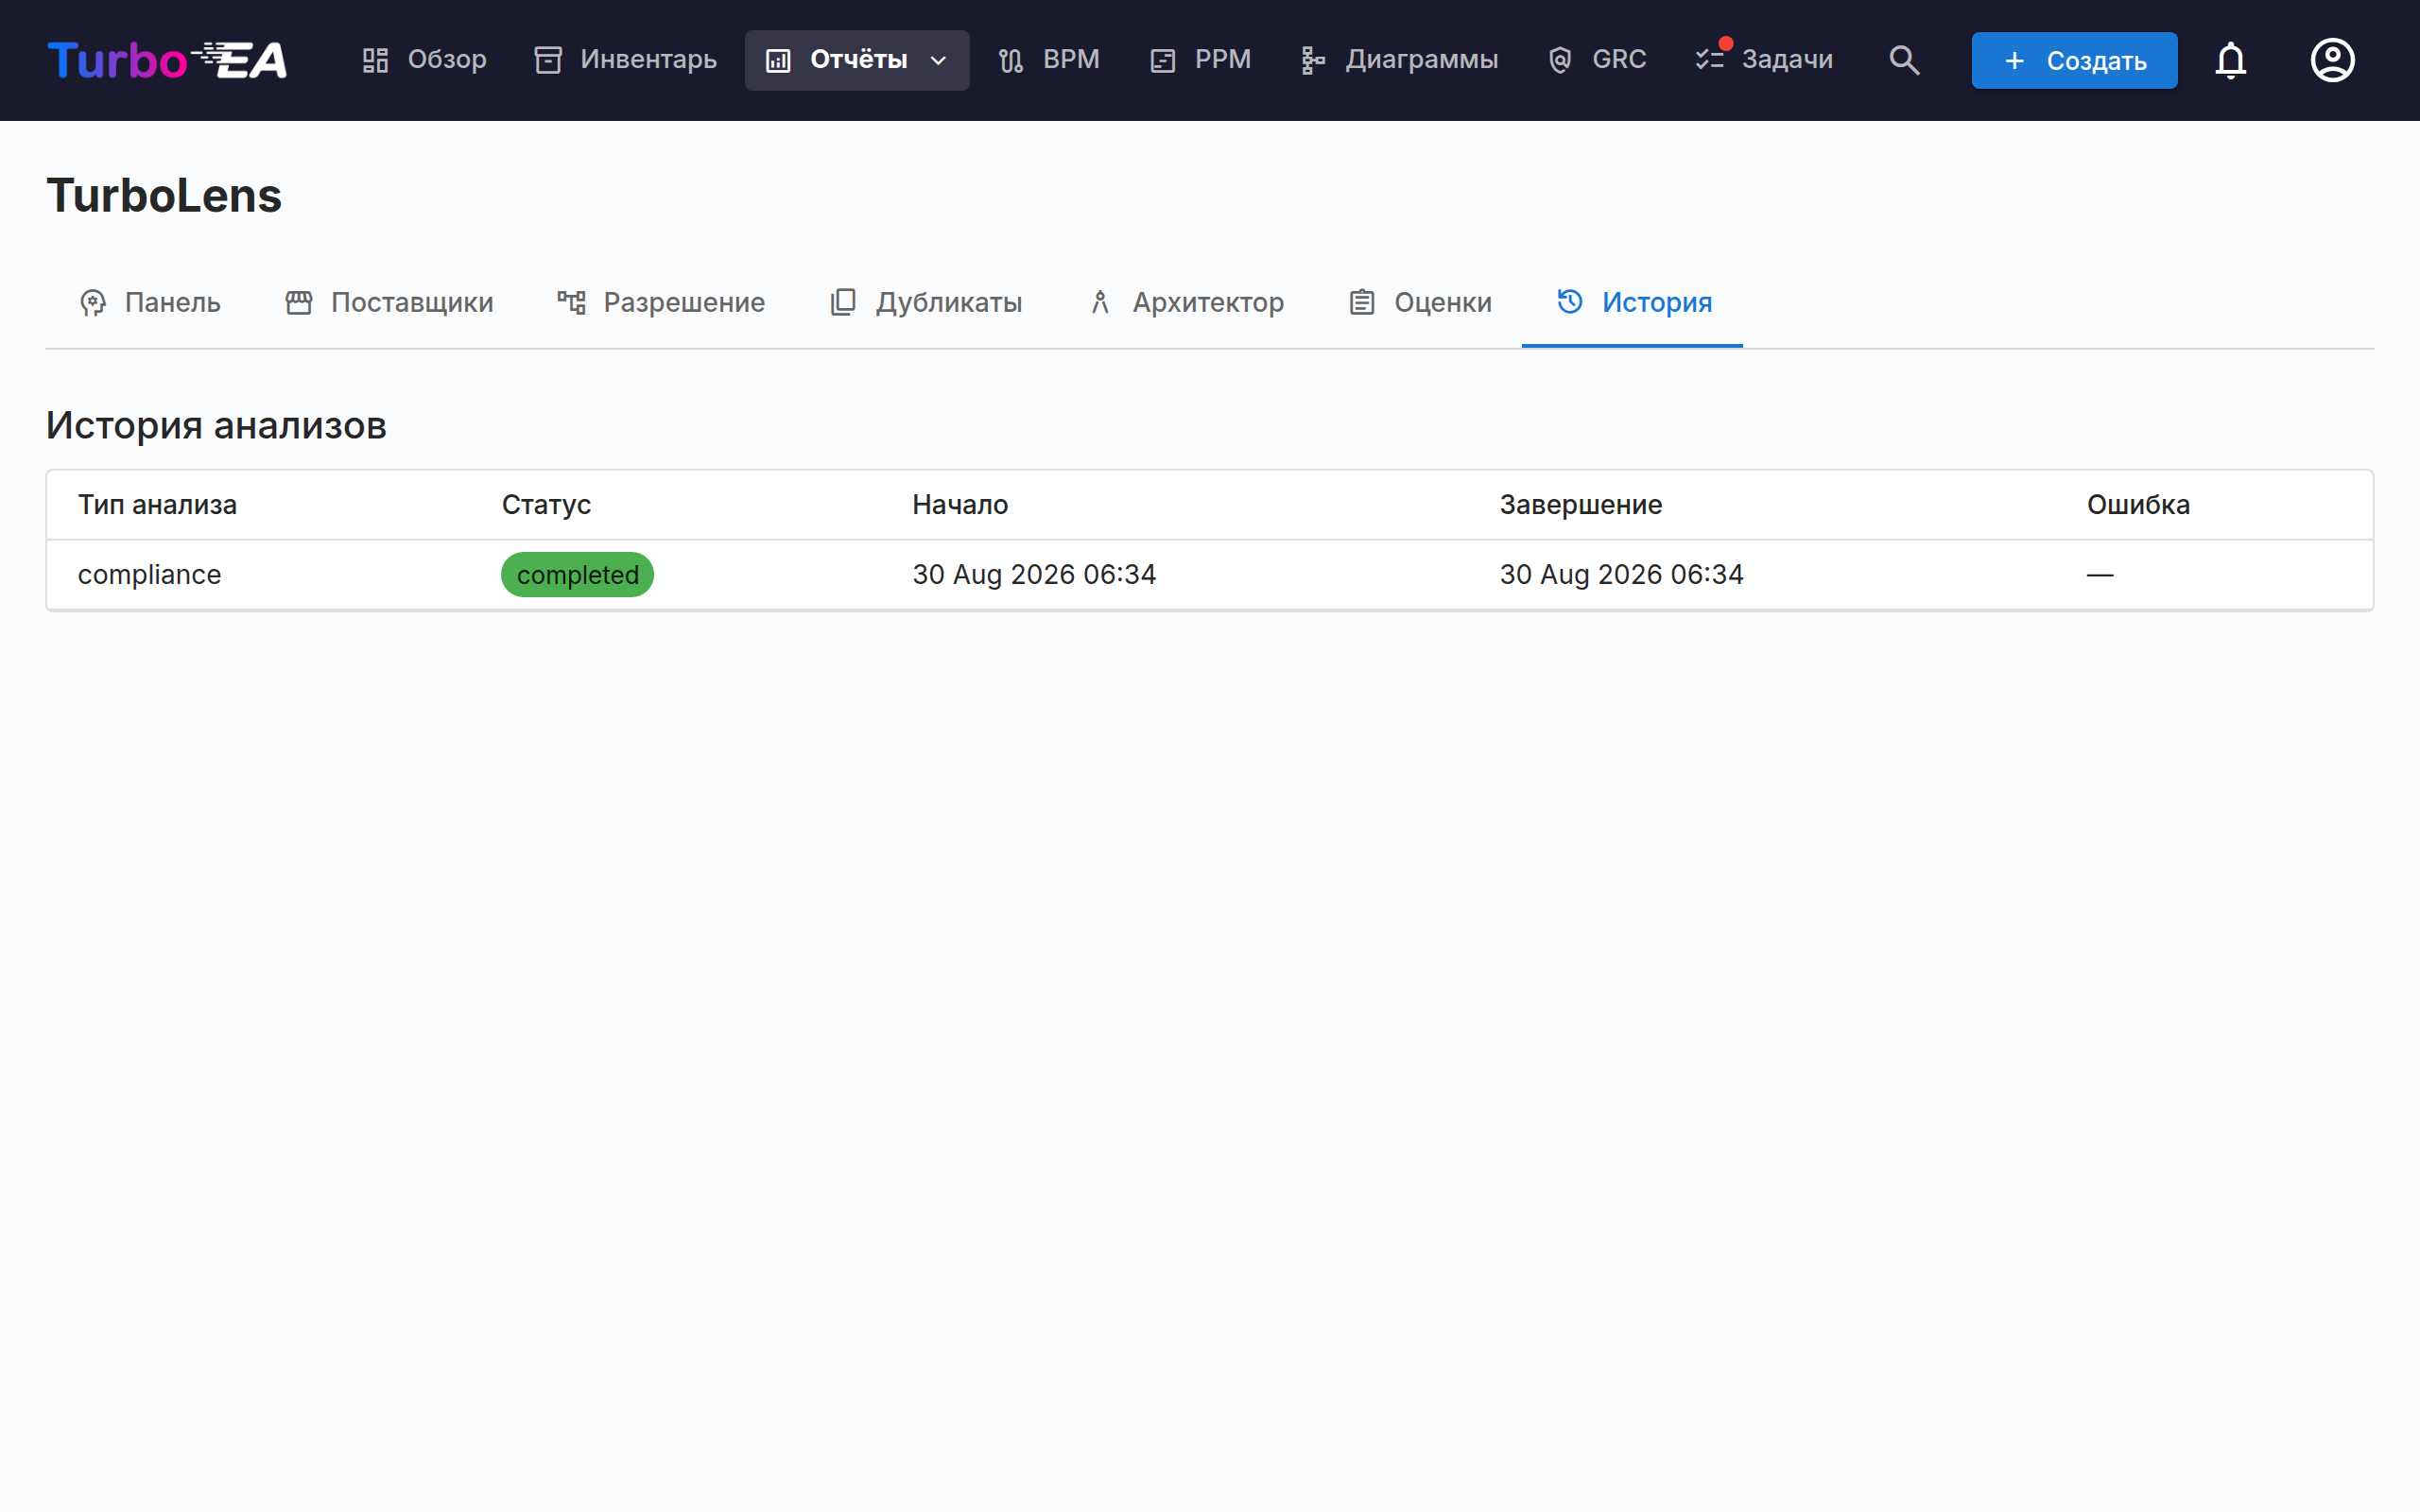Switch to the Панель tab
The width and height of the screenshot is (2420, 1512).
[150, 302]
